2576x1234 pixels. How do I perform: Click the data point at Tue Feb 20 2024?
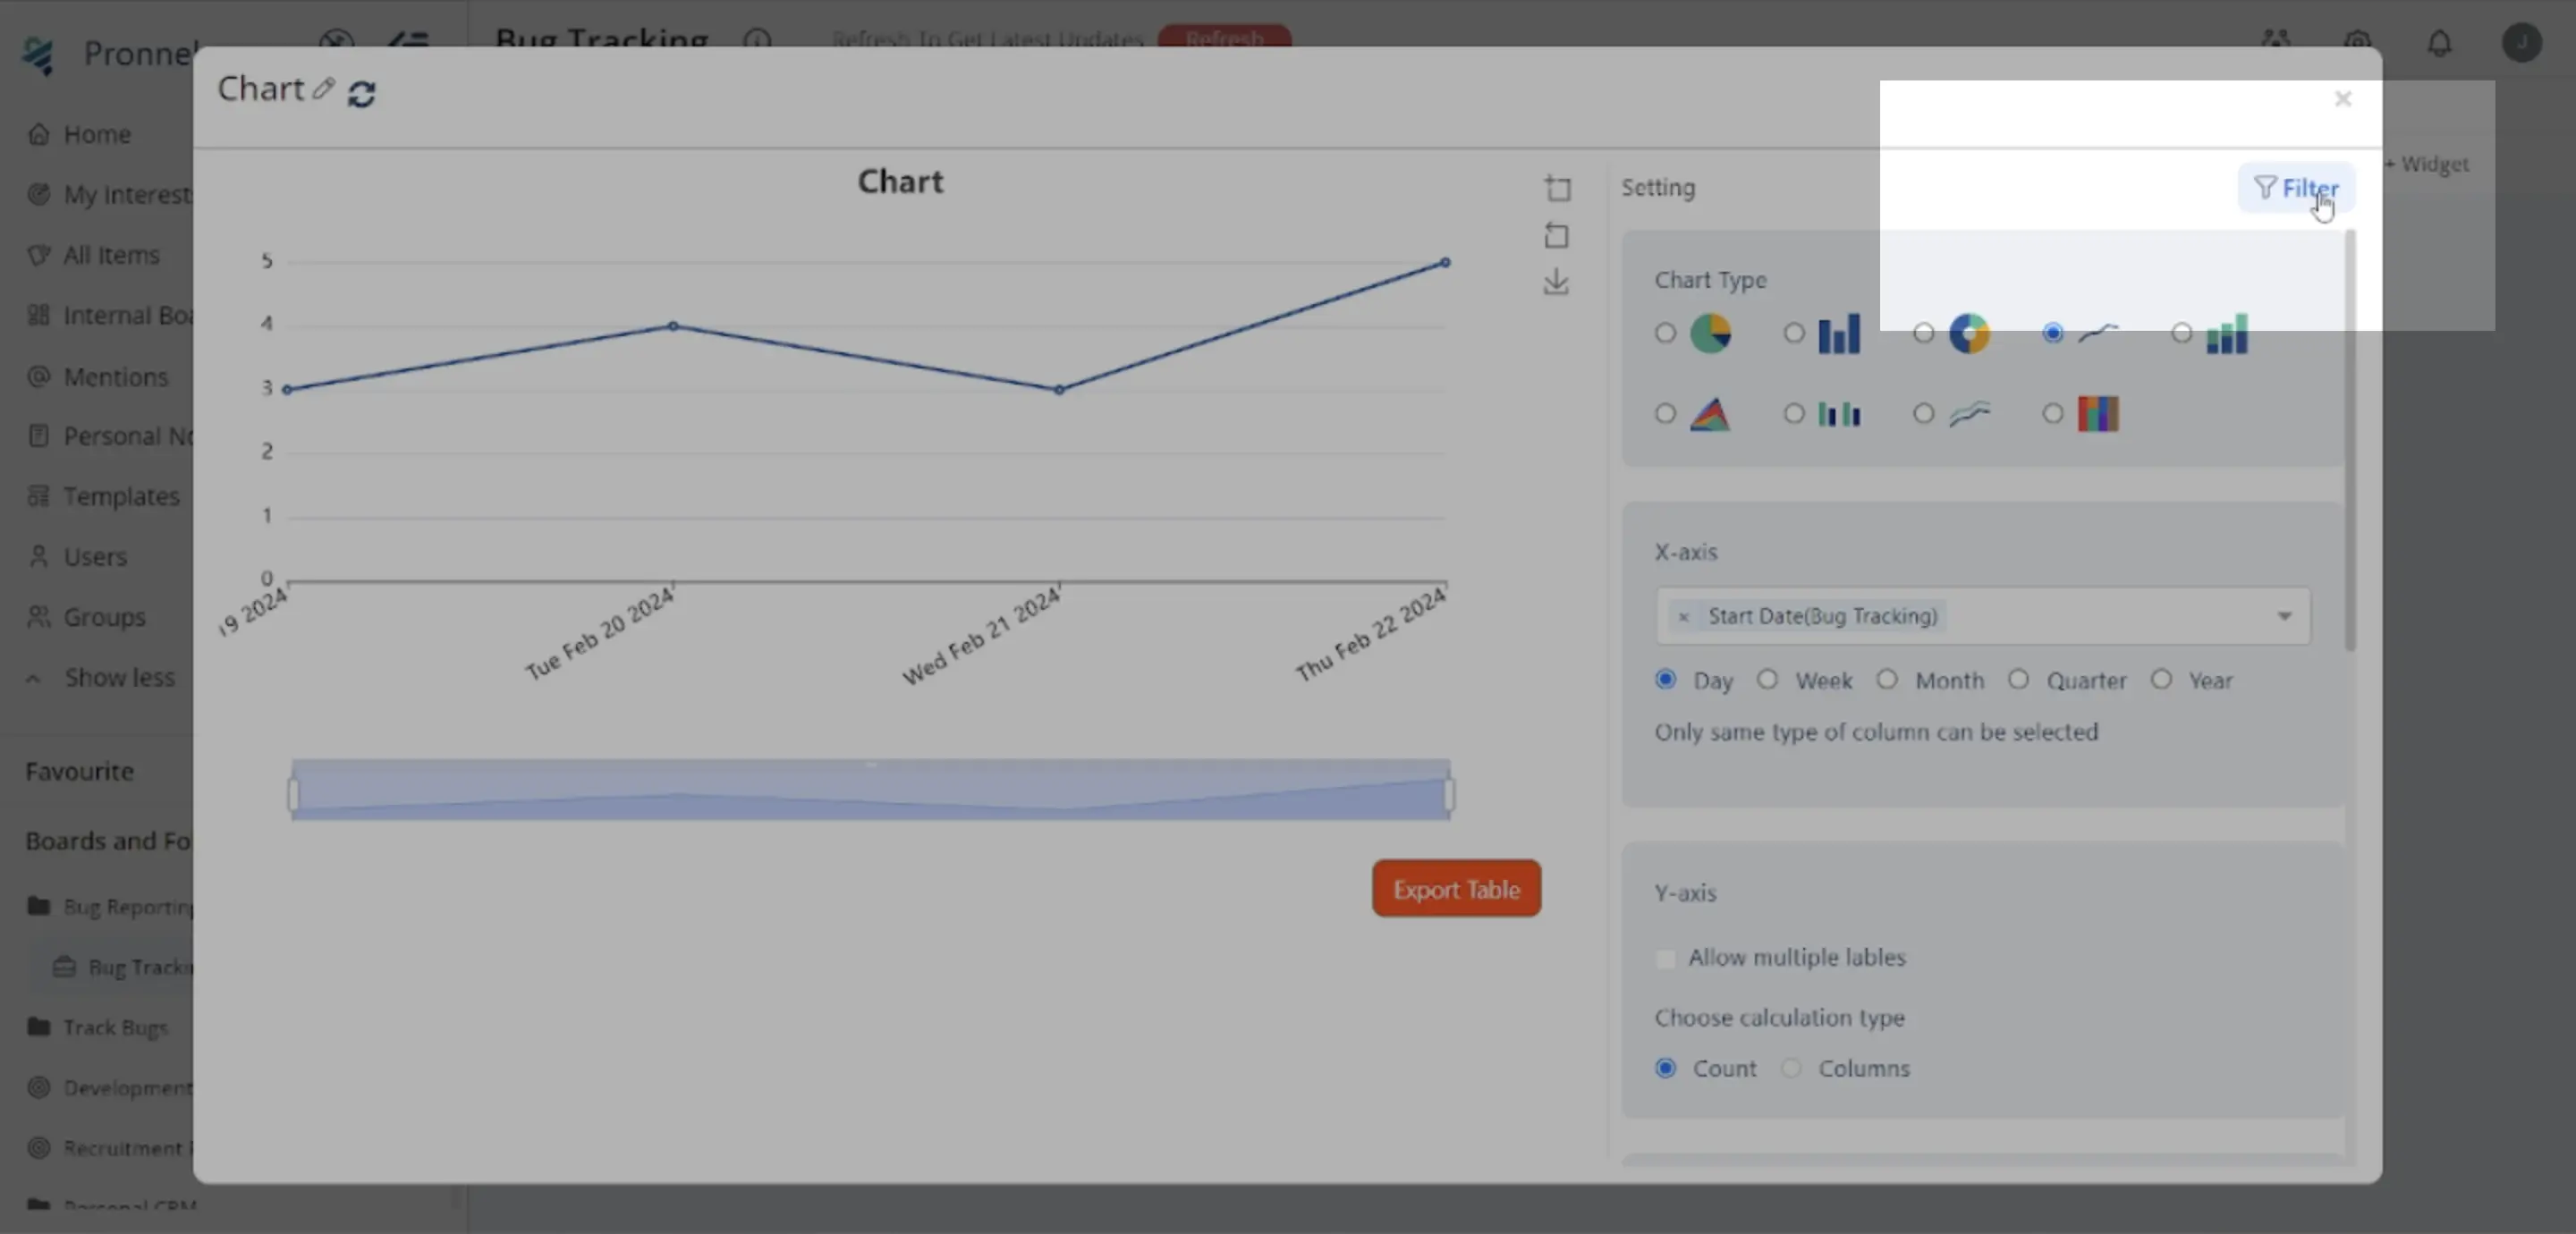coord(673,326)
